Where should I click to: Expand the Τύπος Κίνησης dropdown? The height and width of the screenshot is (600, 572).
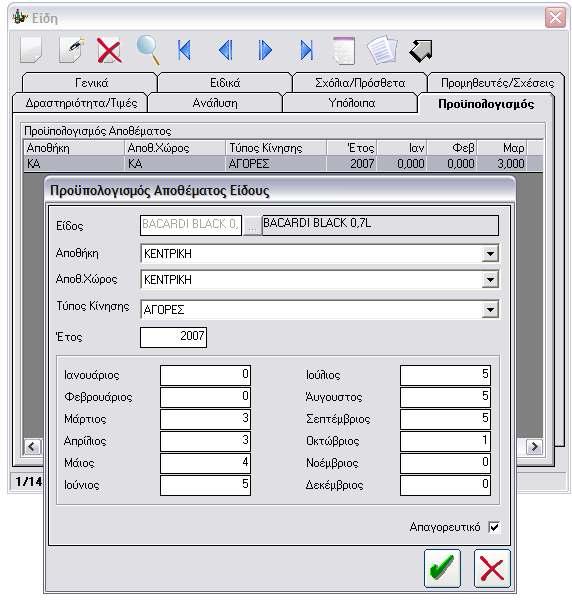click(490, 309)
